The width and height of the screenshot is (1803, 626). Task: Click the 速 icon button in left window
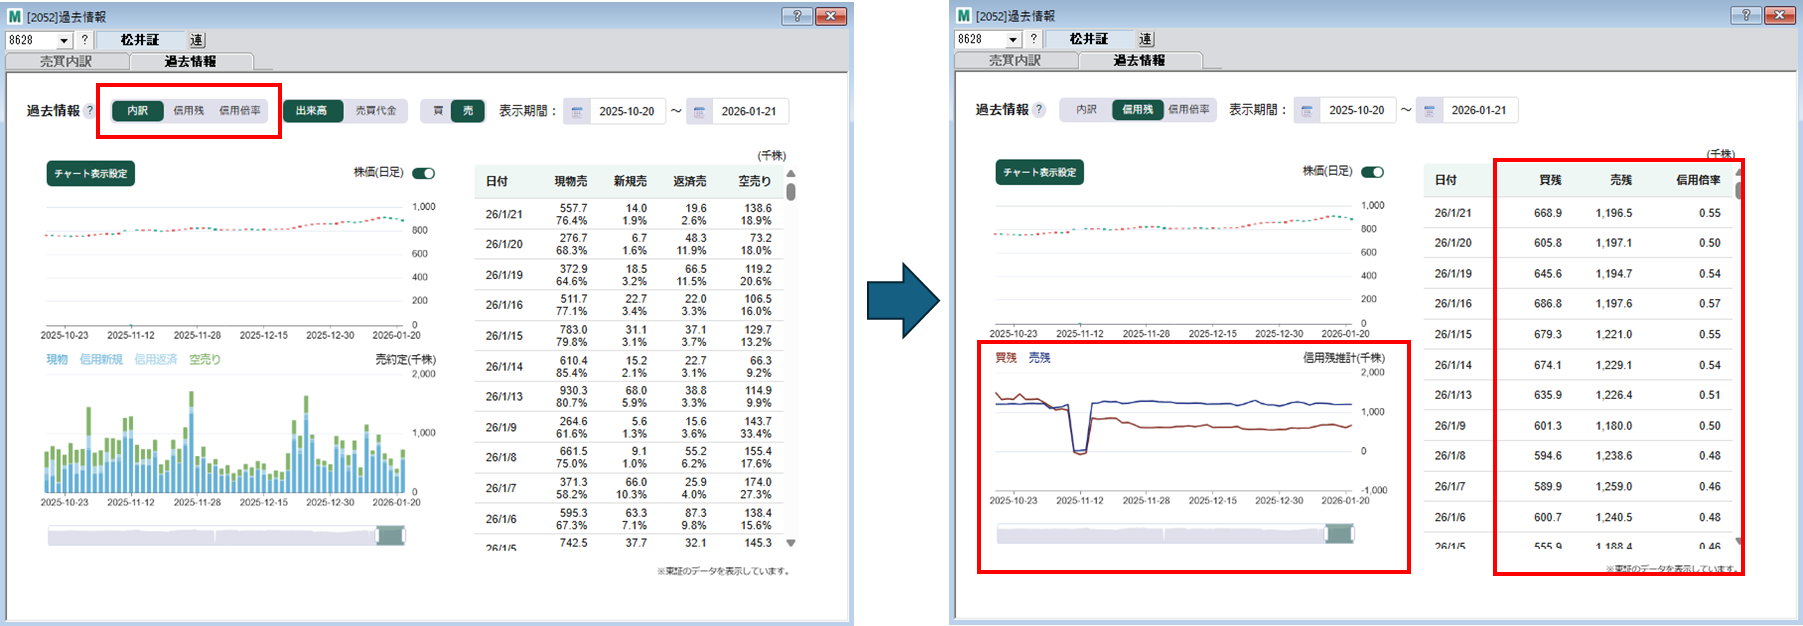tap(197, 40)
